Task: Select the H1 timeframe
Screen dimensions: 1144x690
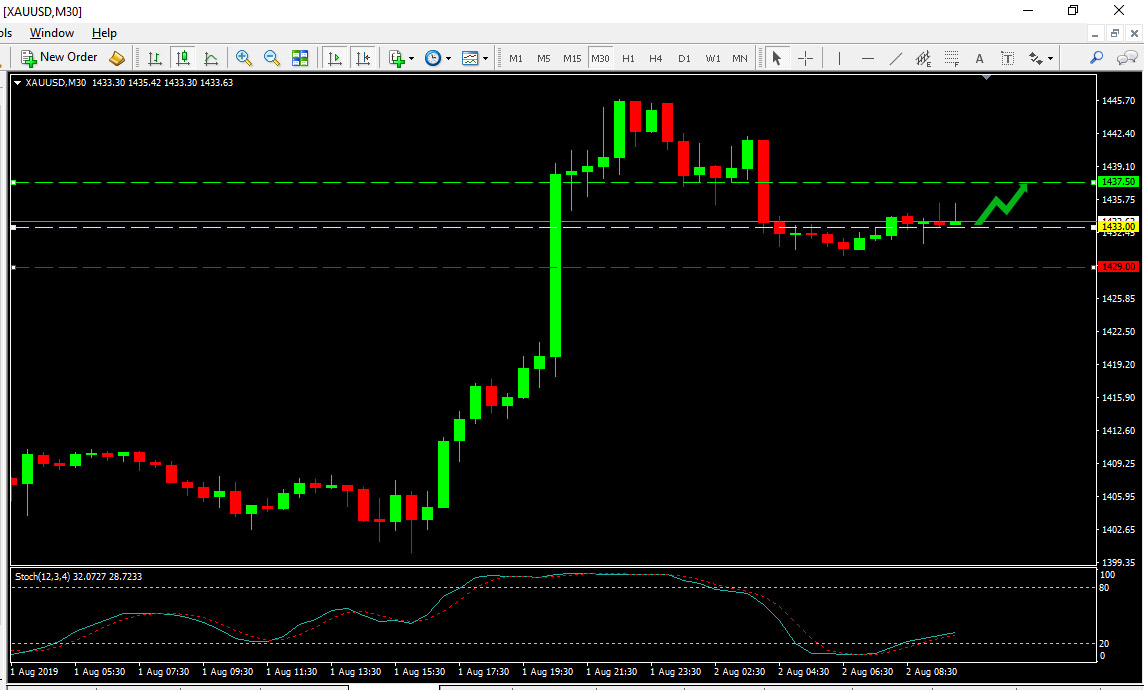Action: (x=628, y=58)
